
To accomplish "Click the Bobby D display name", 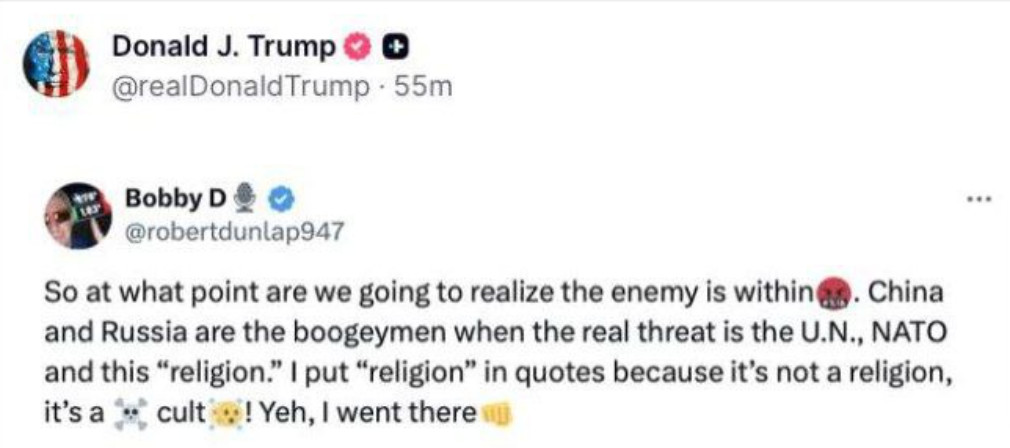I will point(175,199).
